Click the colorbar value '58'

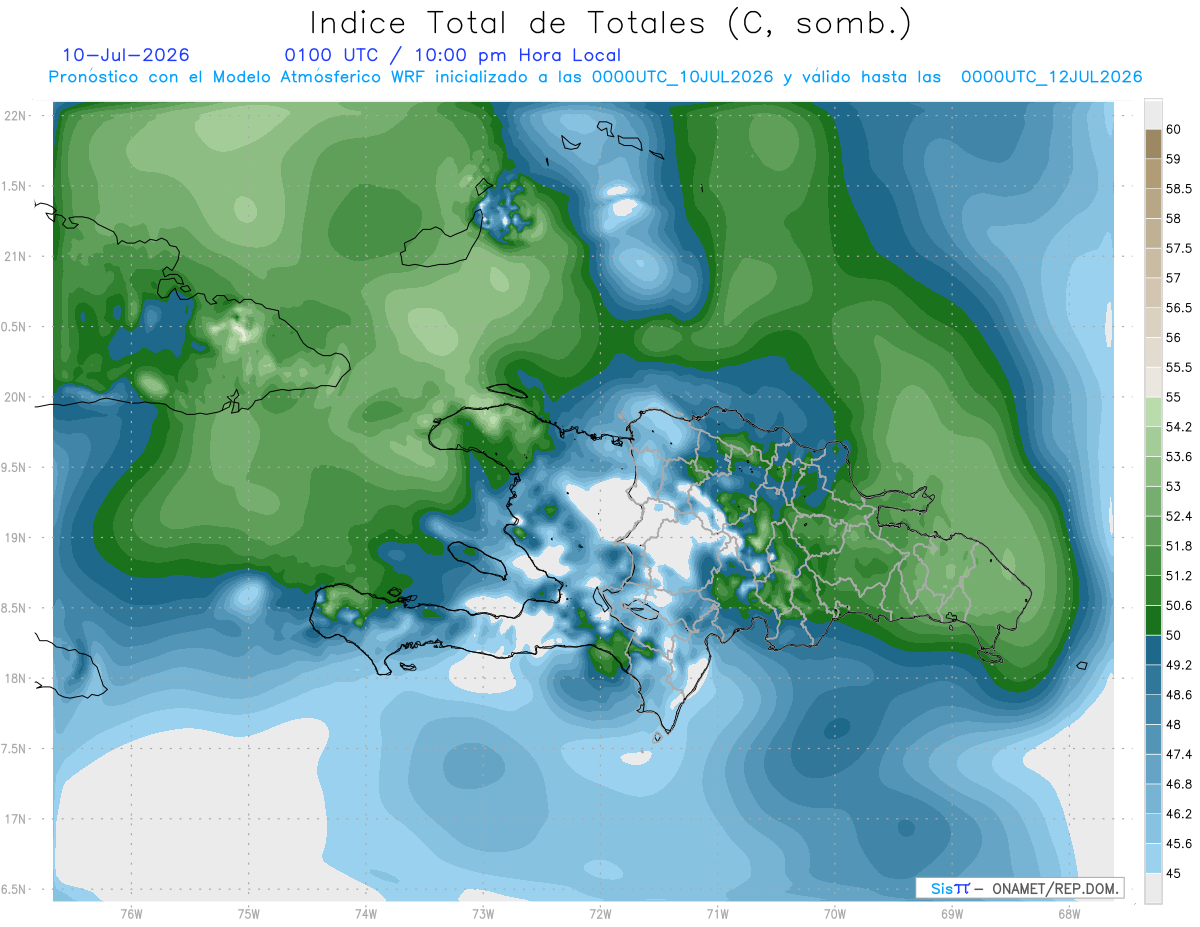1173,218
